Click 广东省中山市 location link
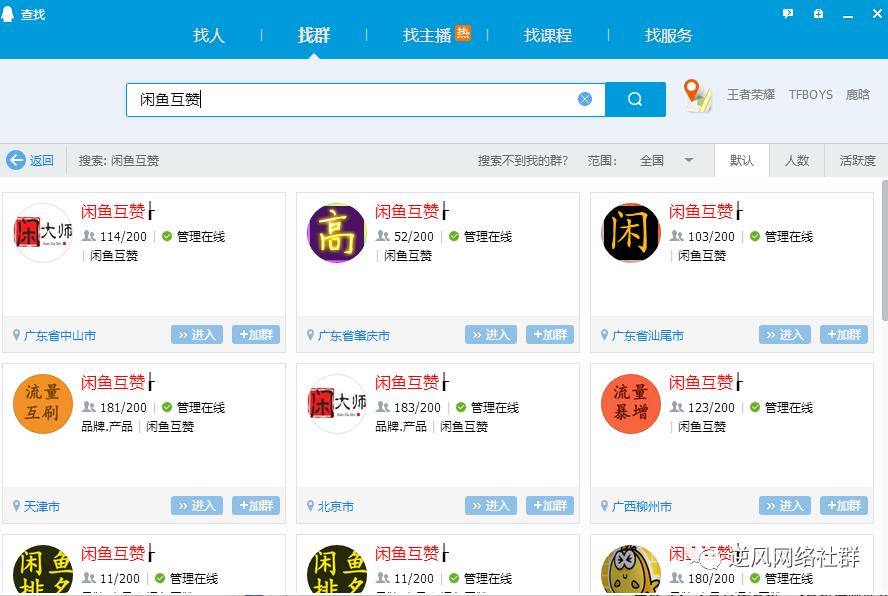 coord(60,335)
